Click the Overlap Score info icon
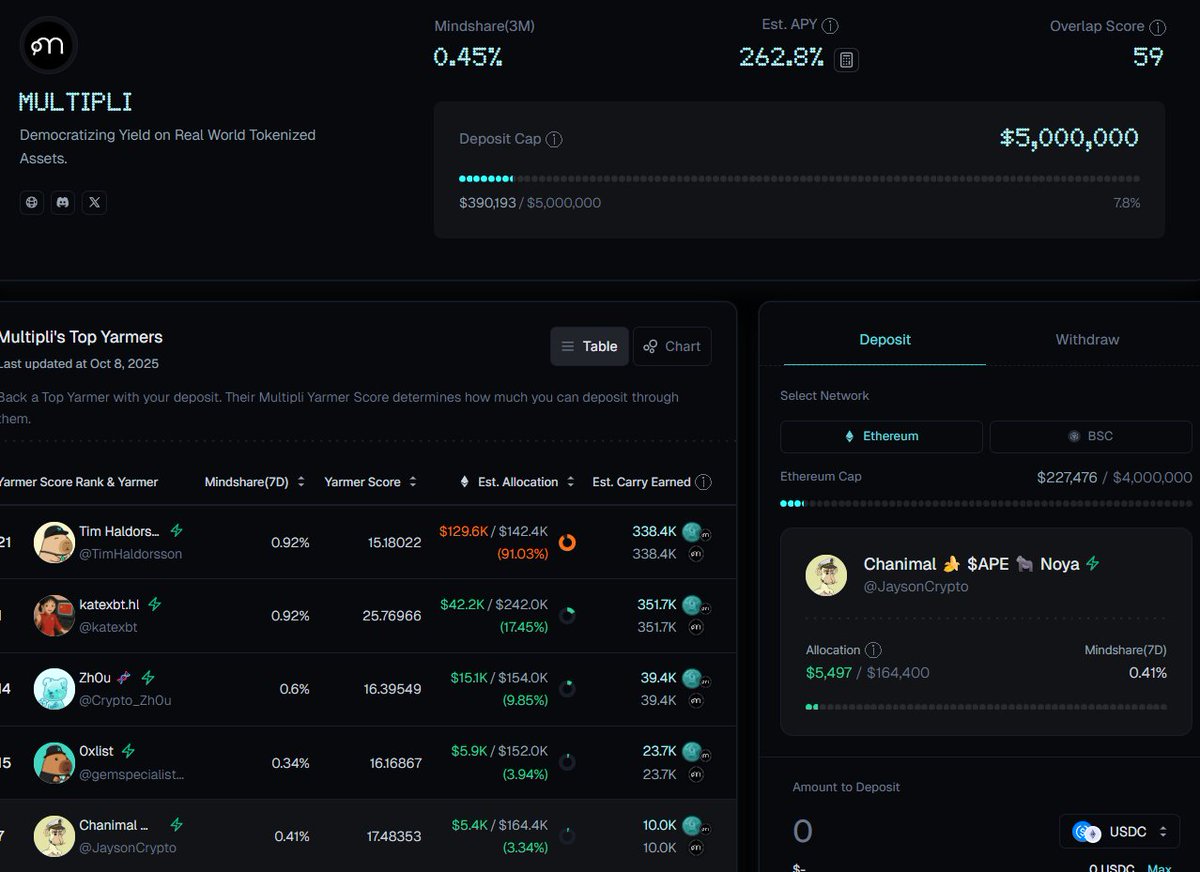The image size is (1200, 872). pyautogui.click(x=1158, y=27)
